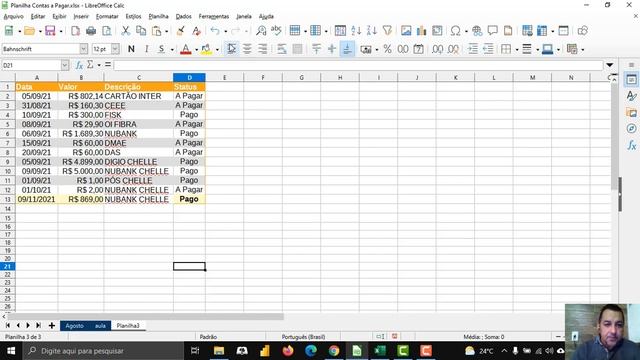
Task: Open the font size dropdown
Action: pos(115,49)
